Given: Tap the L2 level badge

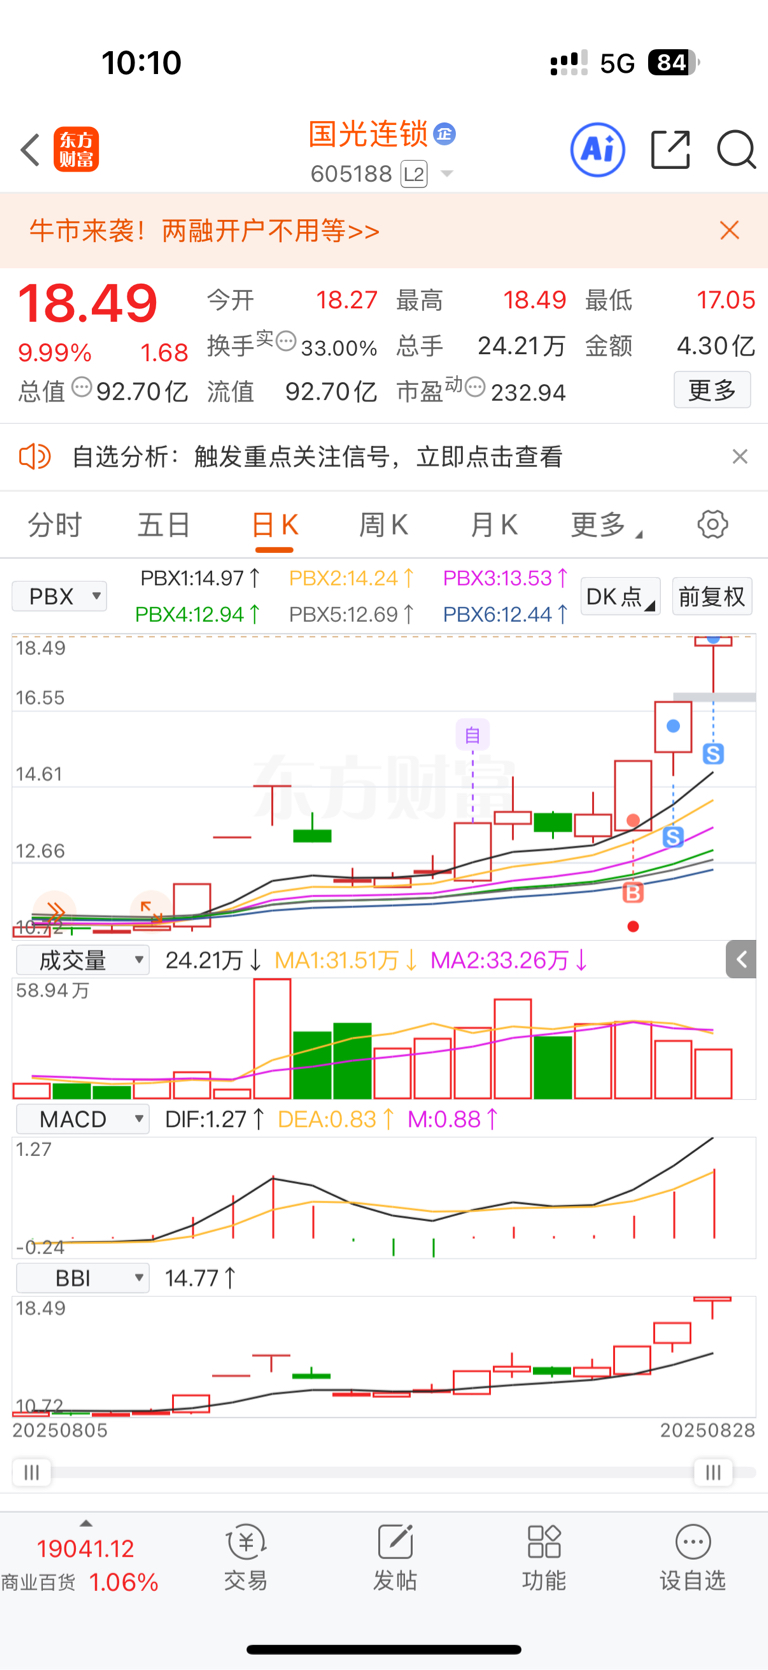Looking at the screenshot, I should tap(414, 174).
